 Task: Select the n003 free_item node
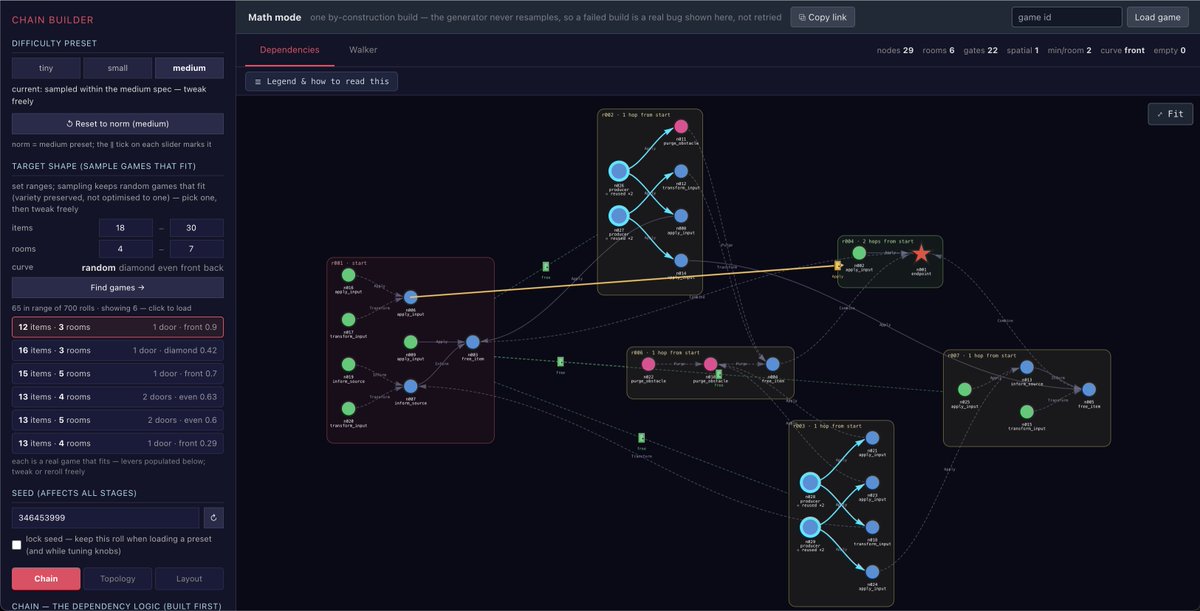pyautogui.click(x=472, y=342)
